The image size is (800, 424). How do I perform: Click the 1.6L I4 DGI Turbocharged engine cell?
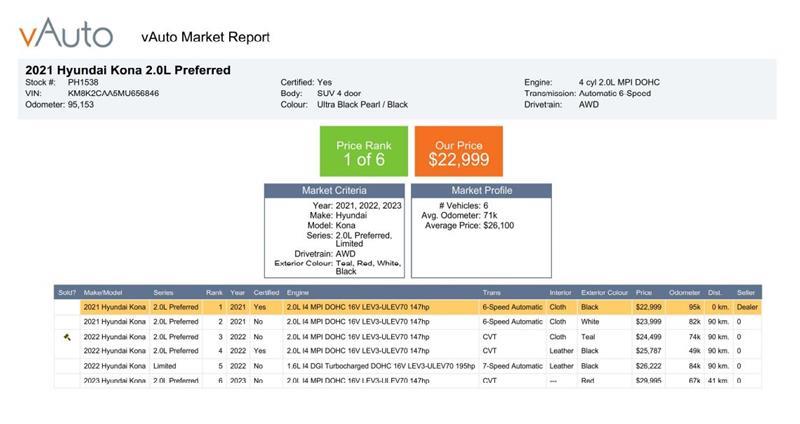pos(381,366)
